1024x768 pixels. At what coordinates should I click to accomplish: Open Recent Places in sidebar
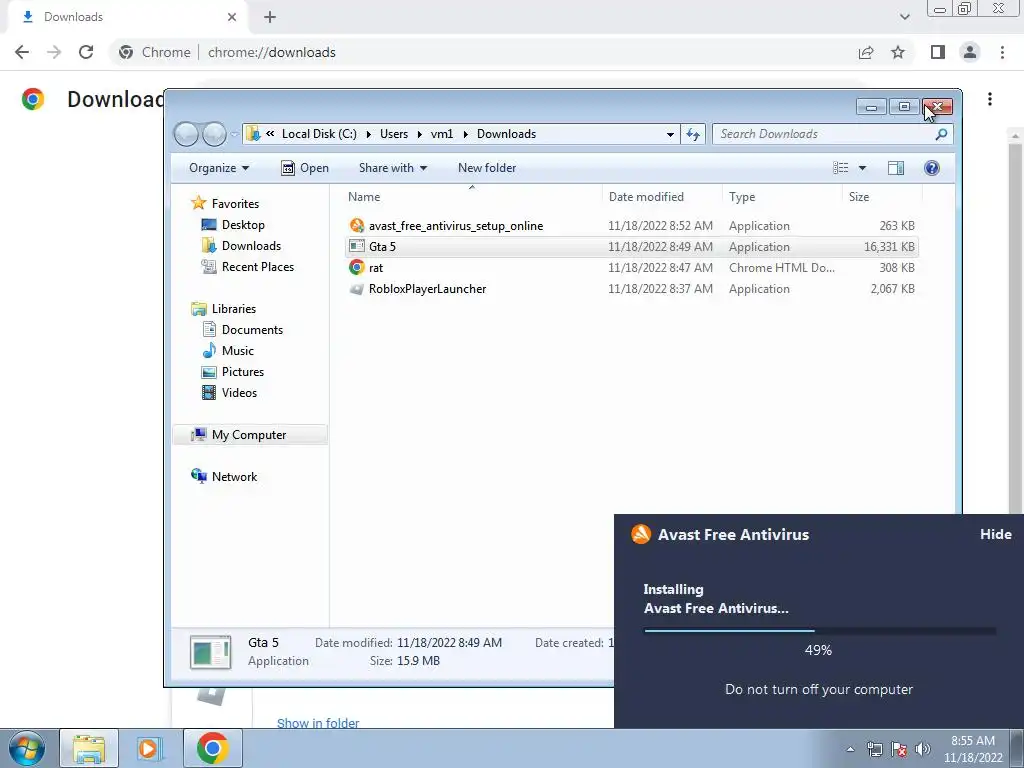point(257,266)
